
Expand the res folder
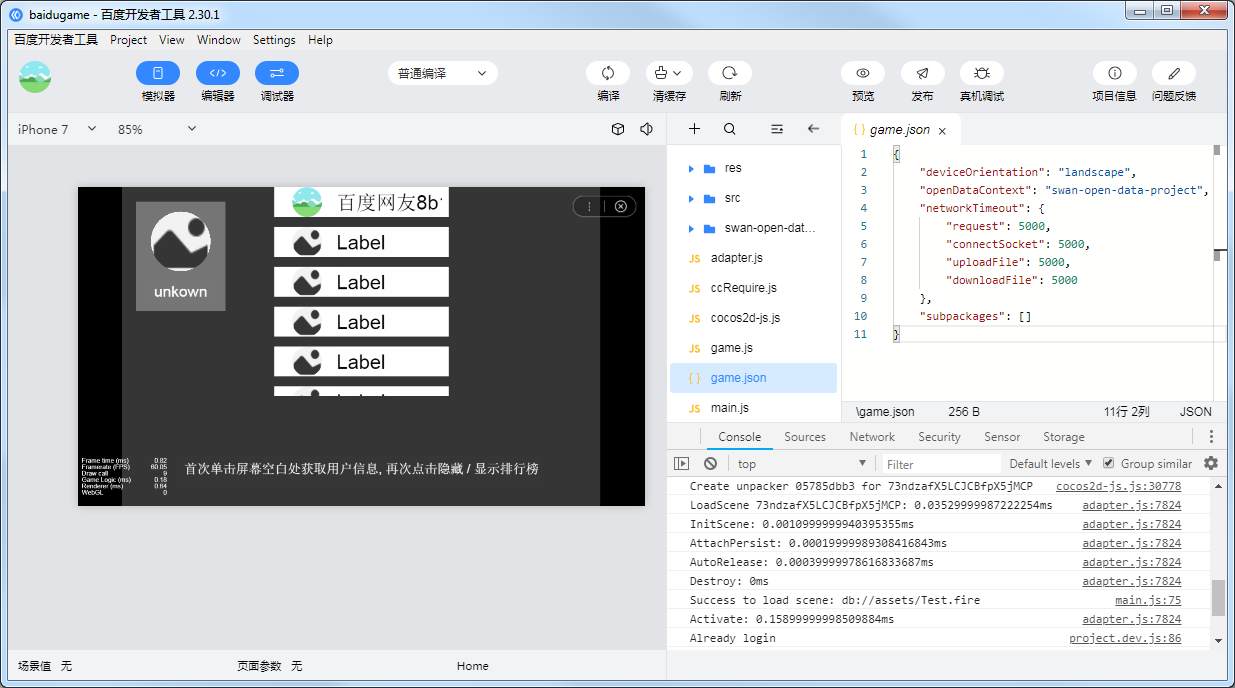[691, 168]
